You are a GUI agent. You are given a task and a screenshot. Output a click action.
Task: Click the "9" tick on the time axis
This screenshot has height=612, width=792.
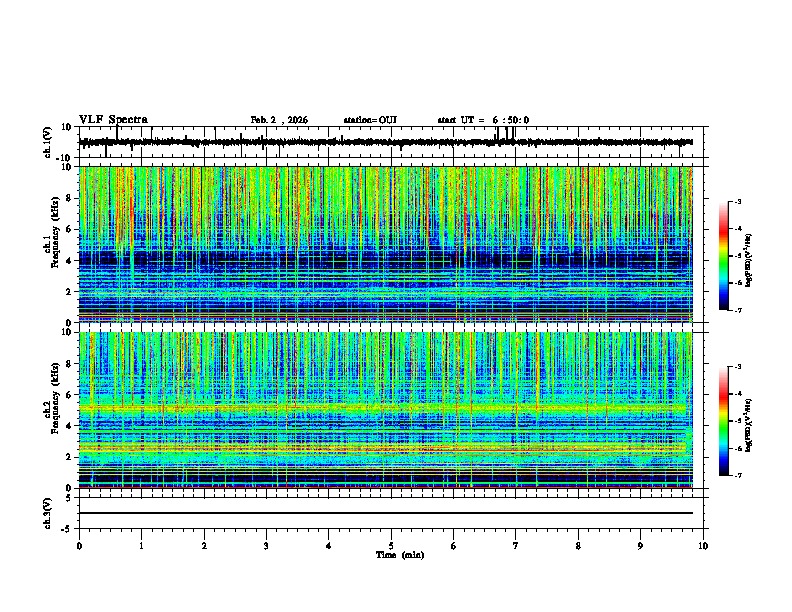coord(640,546)
